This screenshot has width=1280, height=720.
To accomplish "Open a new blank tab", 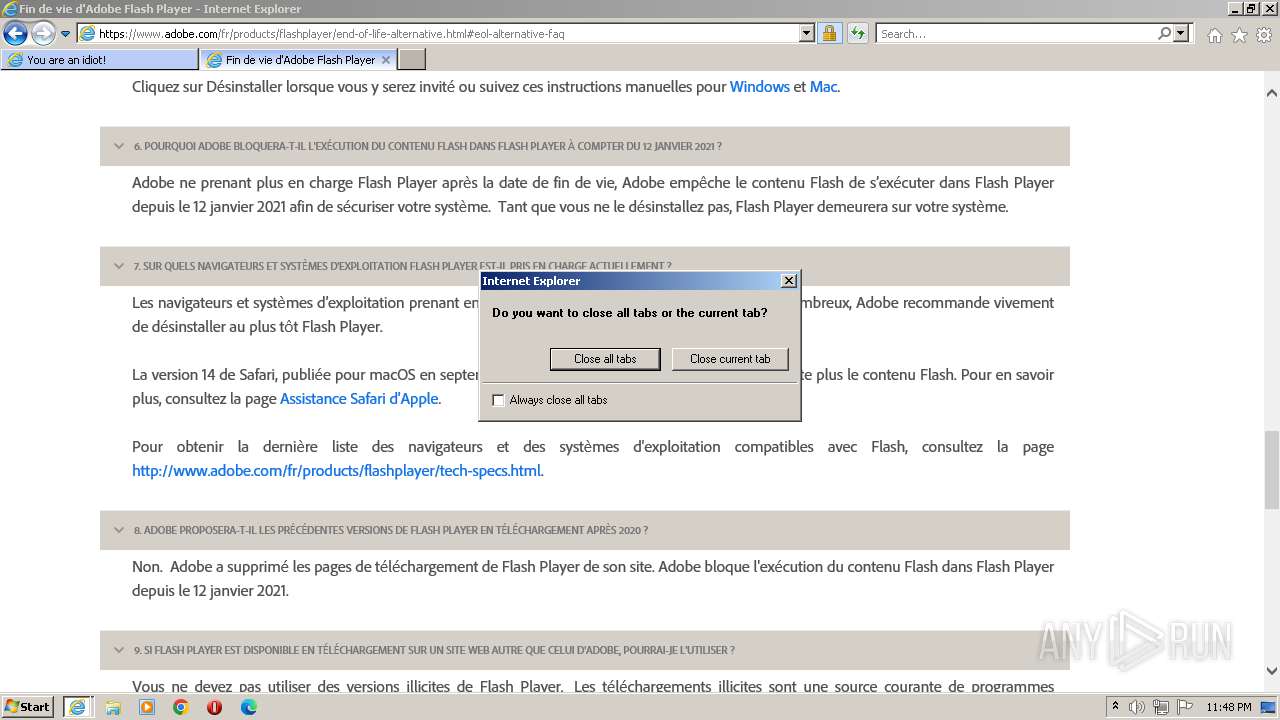I will click(x=412, y=60).
